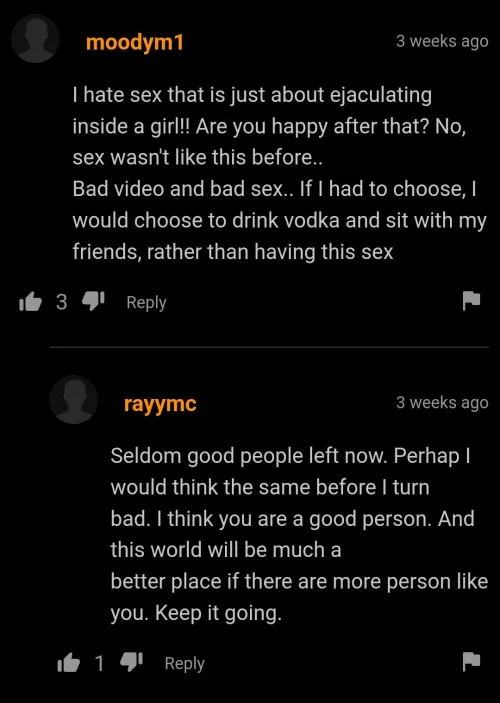The image size is (500, 703).
Task: Click the 3 weeks ago timestamp on moodym1's comment
Action: pyautogui.click(x=442, y=41)
